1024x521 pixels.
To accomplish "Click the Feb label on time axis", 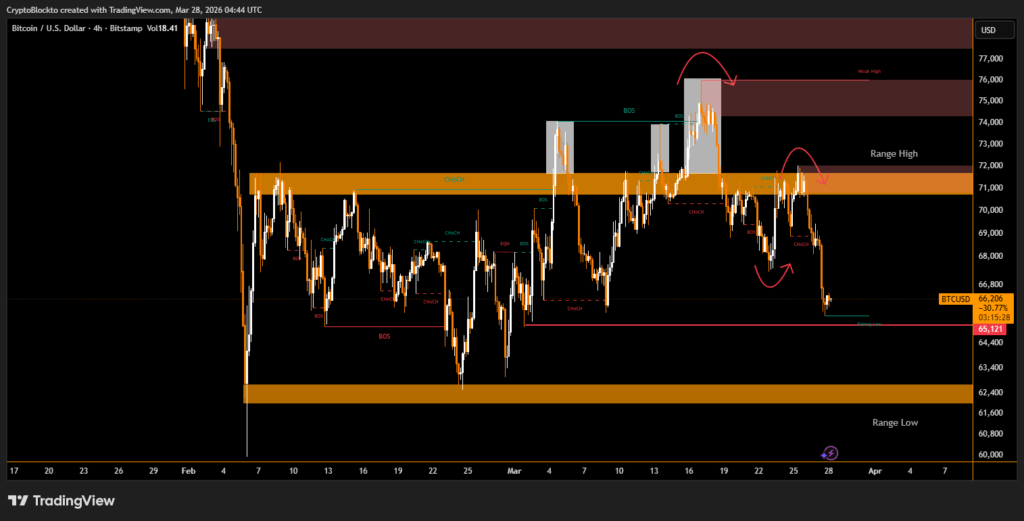I will point(187,469).
